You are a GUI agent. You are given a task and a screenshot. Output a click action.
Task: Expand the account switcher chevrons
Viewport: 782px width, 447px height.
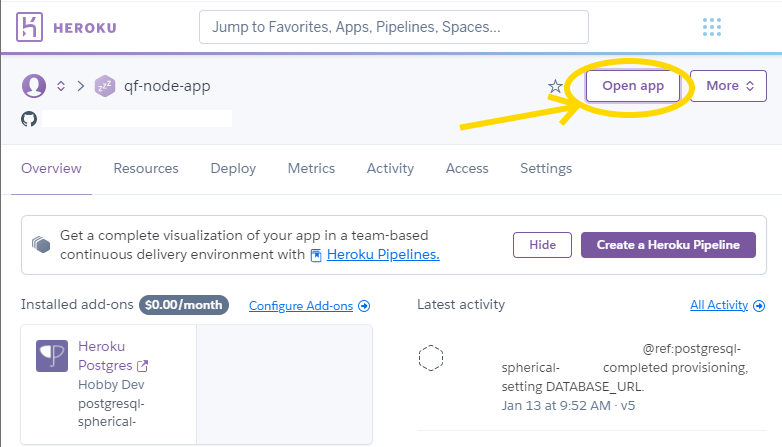coord(59,86)
